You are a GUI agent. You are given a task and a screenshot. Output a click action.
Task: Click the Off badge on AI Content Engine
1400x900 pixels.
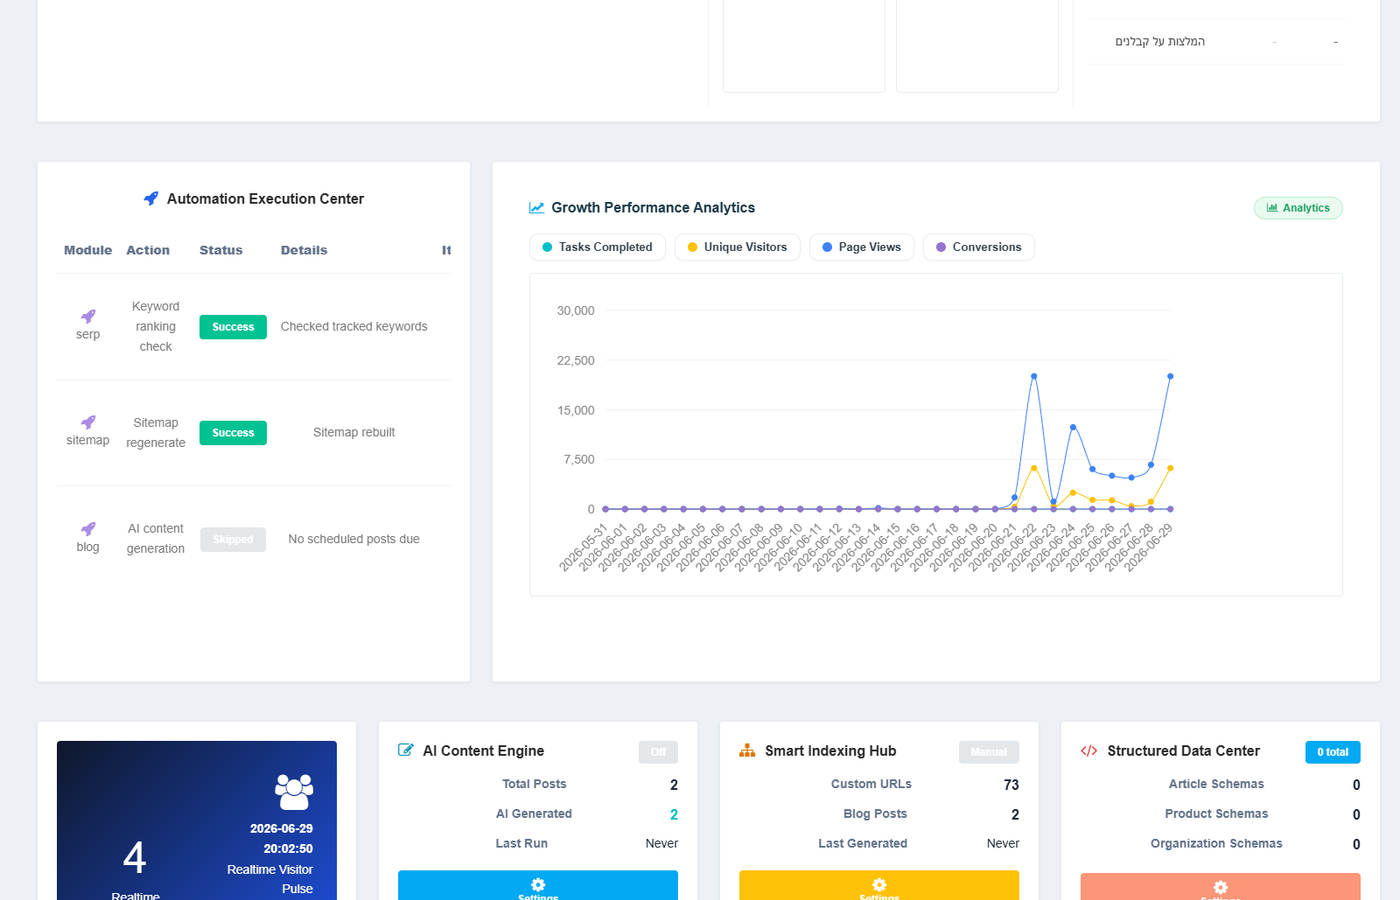(658, 752)
